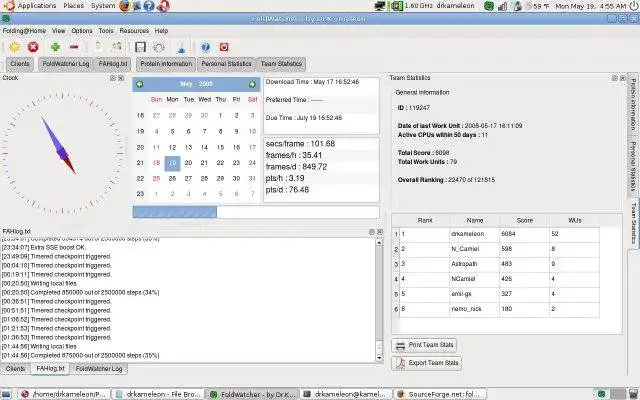640x400 pixels.
Task: Click the red minus remove icon
Action: pos(74,47)
